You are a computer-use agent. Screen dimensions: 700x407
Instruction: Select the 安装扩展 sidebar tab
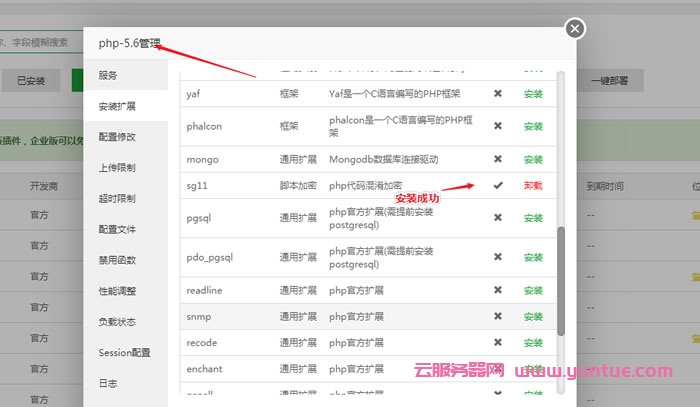(117, 106)
